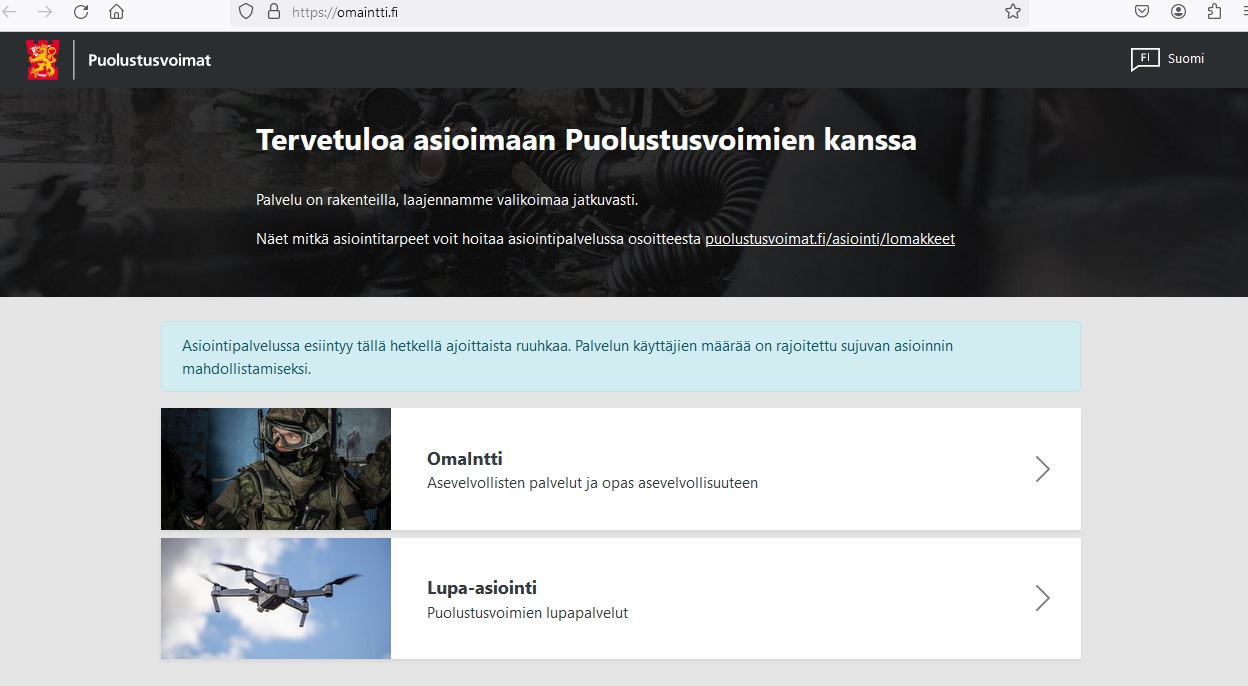Save the page with the Pocket icon
1248x686 pixels.
coord(1141,14)
